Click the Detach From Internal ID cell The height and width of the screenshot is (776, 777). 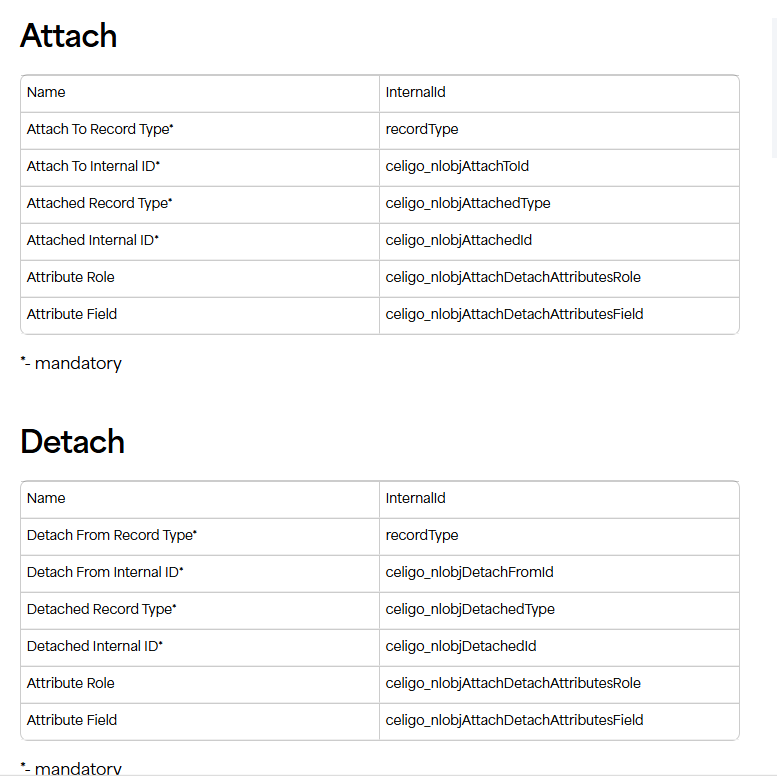105,572
